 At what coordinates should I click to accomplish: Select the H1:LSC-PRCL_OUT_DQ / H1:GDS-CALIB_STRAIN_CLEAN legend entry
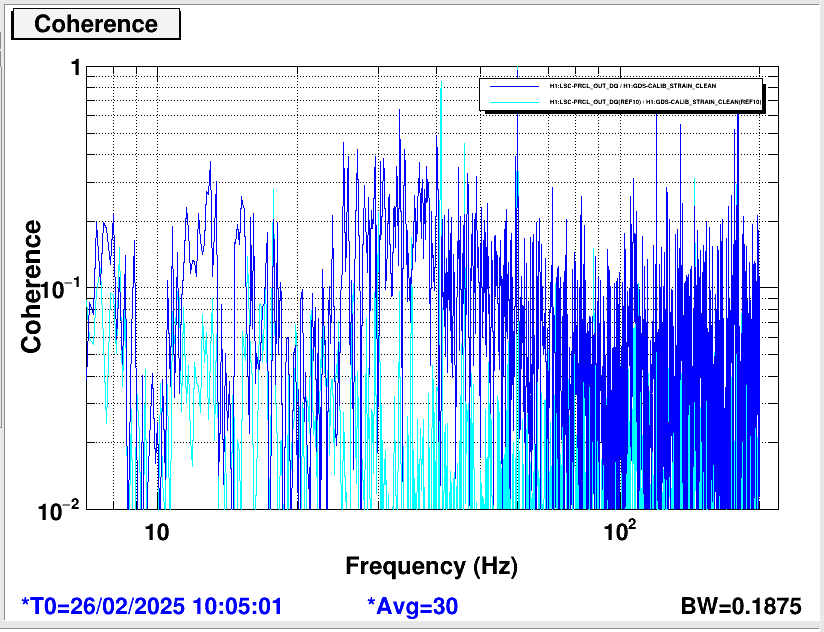point(633,86)
